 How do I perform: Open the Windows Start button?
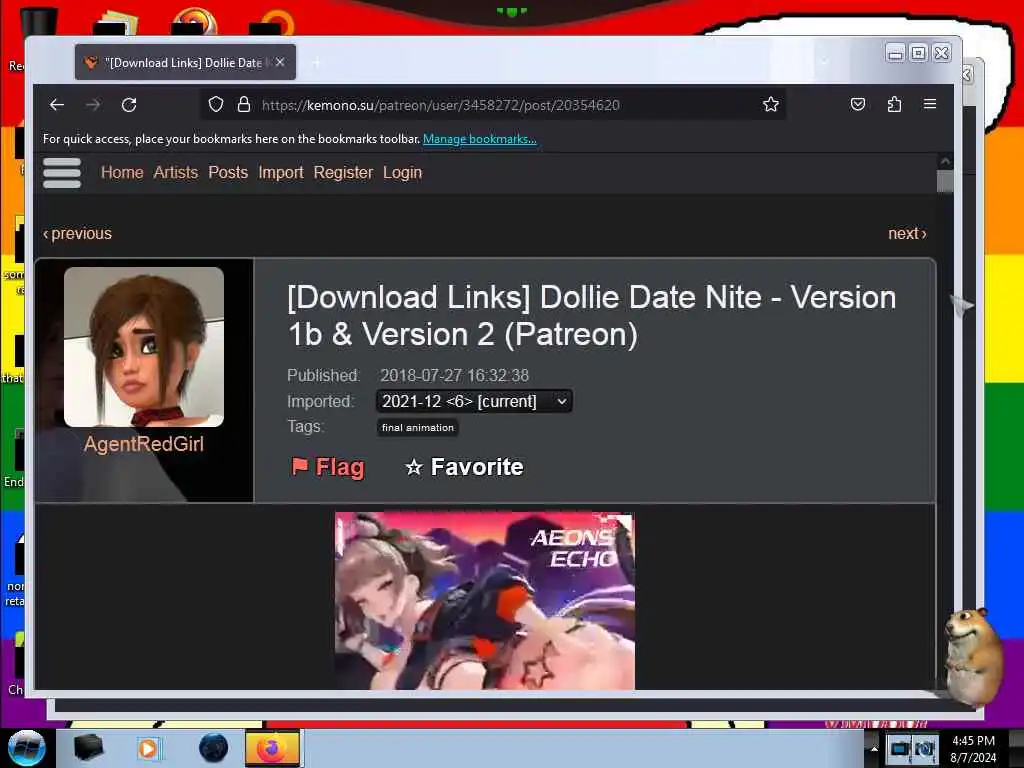click(x=26, y=748)
